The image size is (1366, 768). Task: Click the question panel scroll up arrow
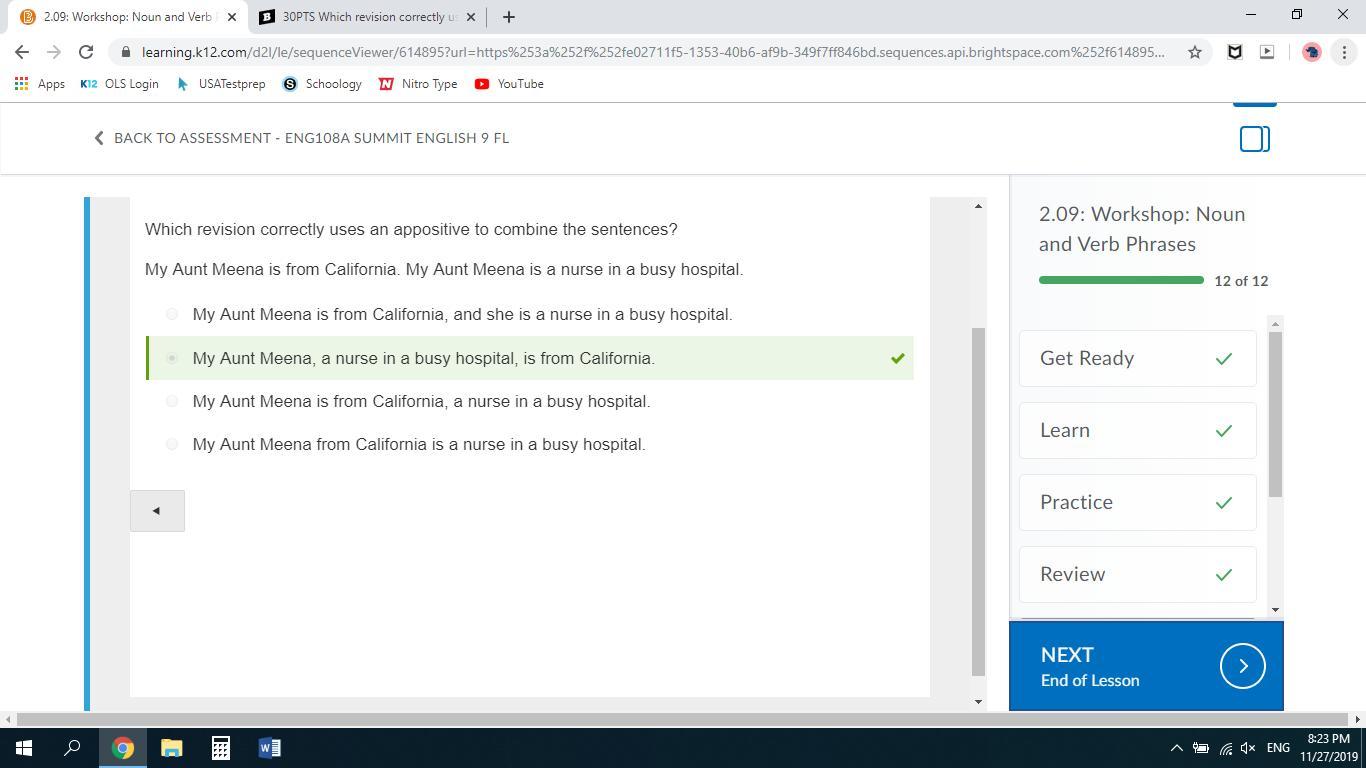[x=978, y=206]
